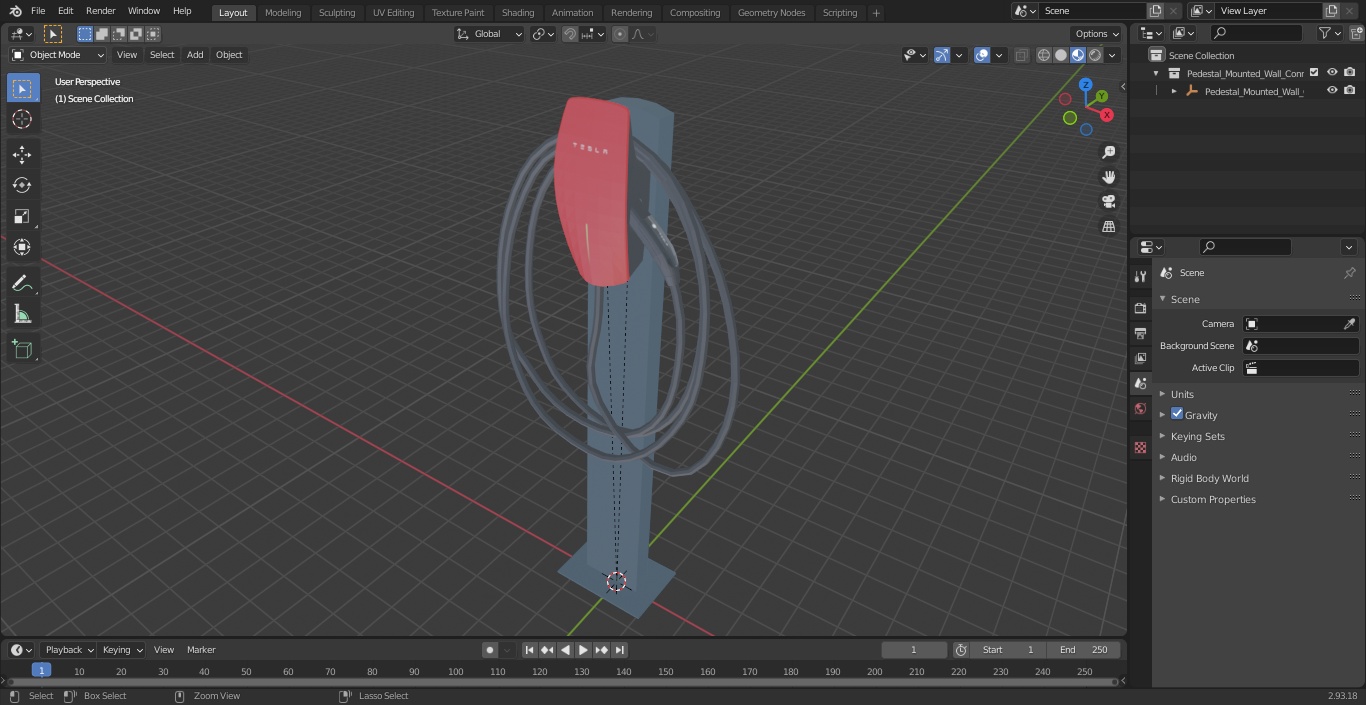The image size is (1366, 705).
Task: Open the File menu
Action: (38, 11)
